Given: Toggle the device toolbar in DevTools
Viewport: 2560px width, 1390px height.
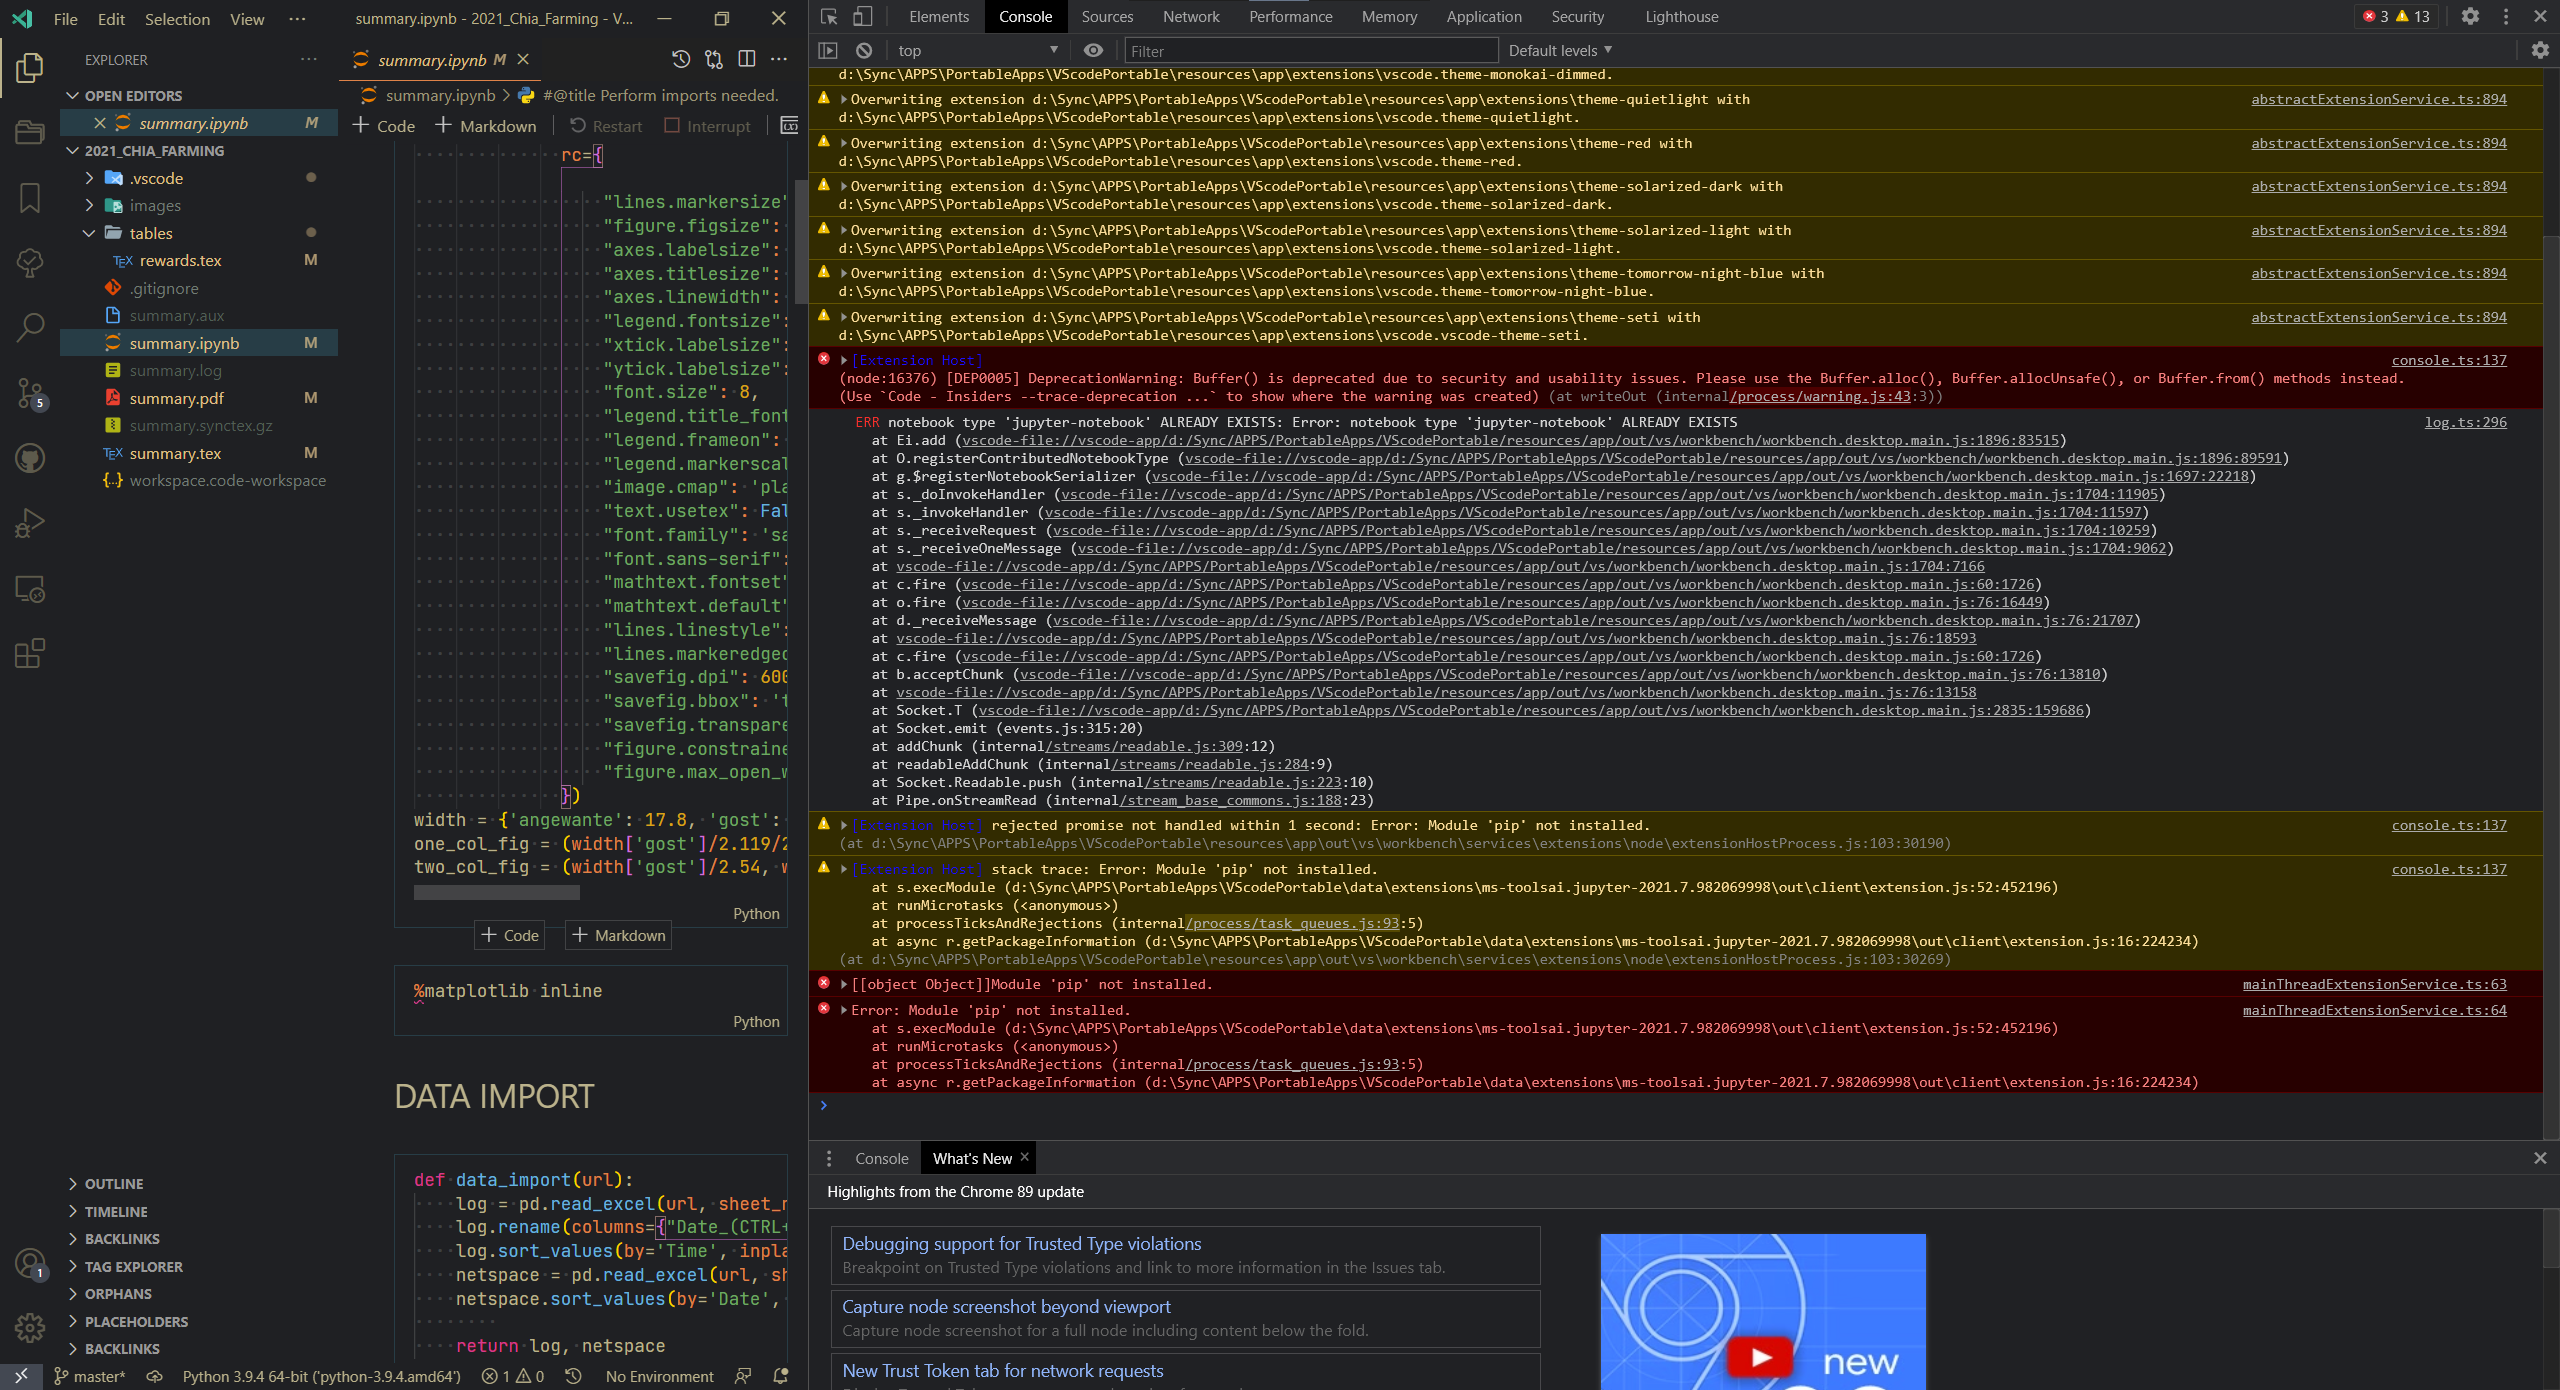Looking at the screenshot, I should pyautogui.click(x=863, y=17).
